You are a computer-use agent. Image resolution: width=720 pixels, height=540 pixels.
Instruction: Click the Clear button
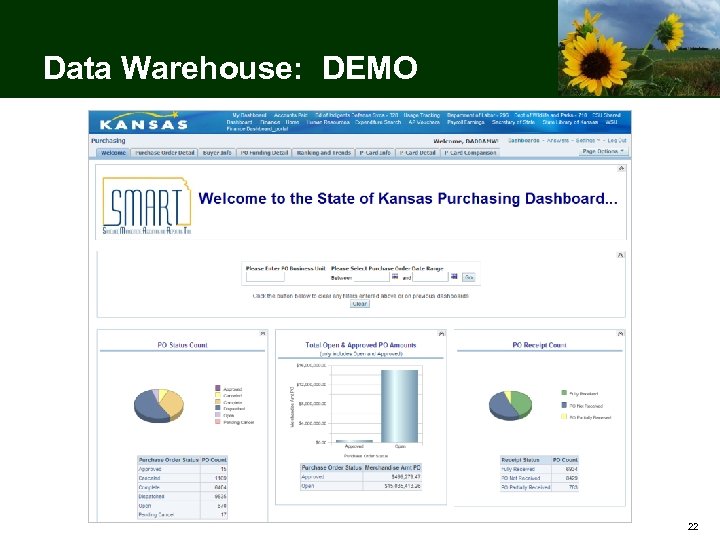click(x=360, y=304)
